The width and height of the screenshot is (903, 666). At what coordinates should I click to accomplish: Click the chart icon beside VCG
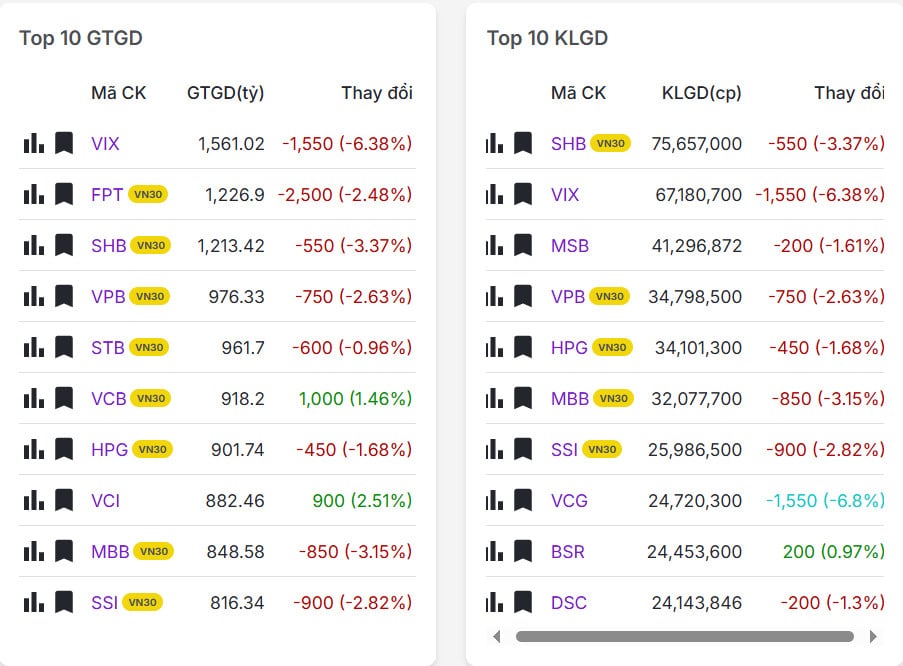click(x=494, y=500)
